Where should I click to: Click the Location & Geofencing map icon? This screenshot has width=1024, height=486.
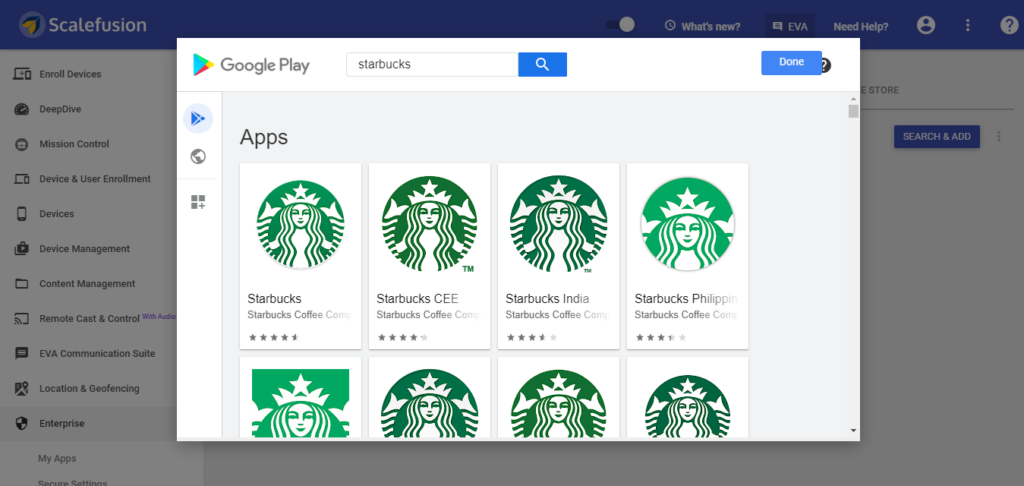[x=22, y=389]
